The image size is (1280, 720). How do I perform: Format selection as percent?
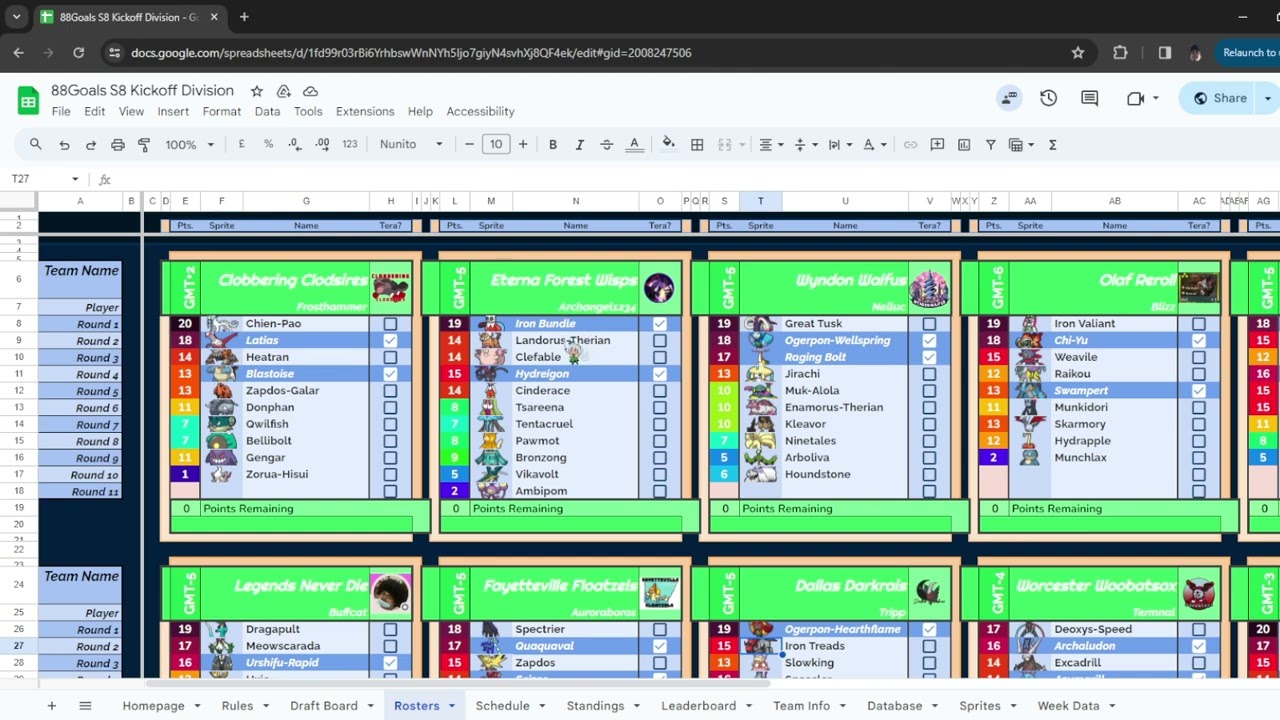[x=268, y=145]
